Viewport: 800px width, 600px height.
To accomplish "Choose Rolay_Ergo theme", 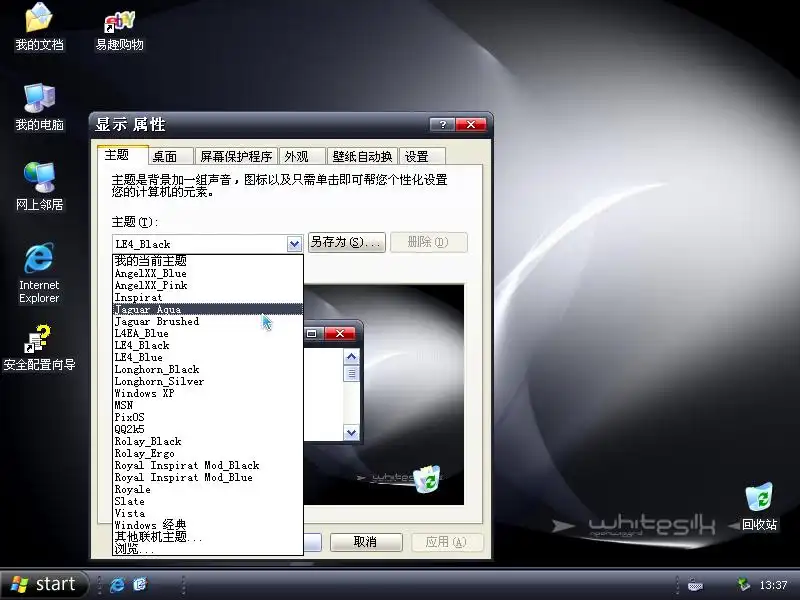I will pyautogui.click(x=207, y=453).
